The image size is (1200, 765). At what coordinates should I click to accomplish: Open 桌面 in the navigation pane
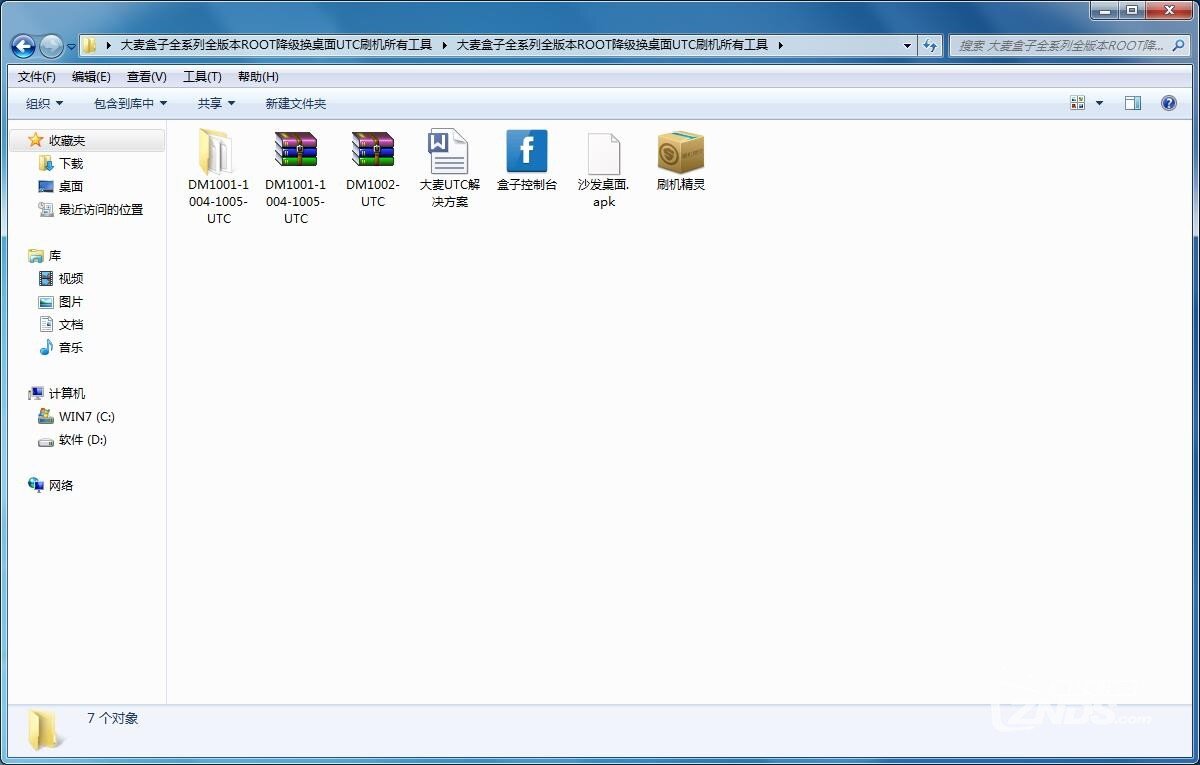click(71, 186)
